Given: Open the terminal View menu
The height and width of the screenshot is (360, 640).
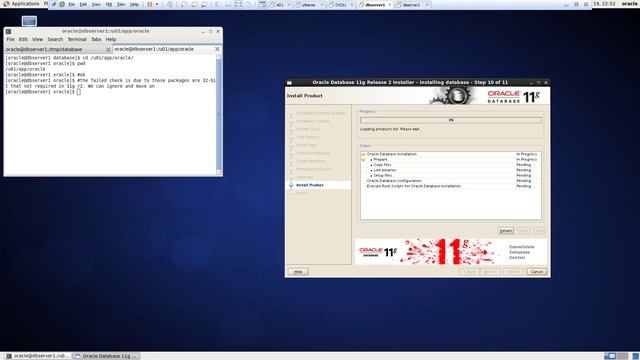Looking at the screenshot, I should click(x=38, y=40).
